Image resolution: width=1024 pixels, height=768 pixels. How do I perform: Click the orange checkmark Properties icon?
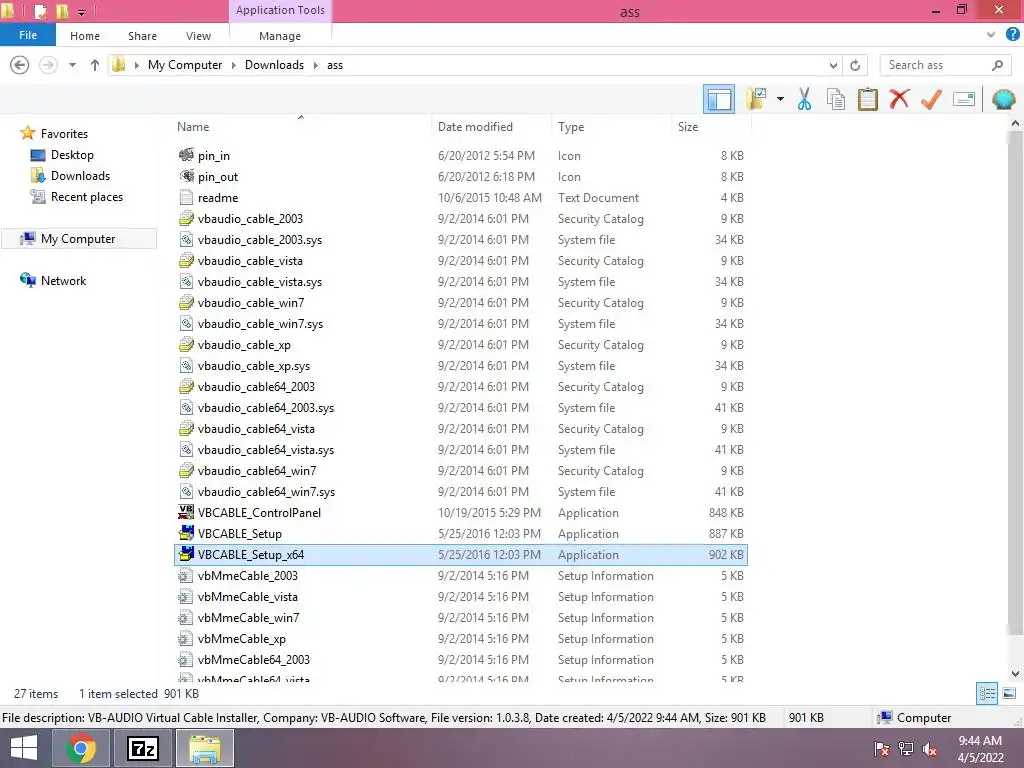[x=931, y=99]
